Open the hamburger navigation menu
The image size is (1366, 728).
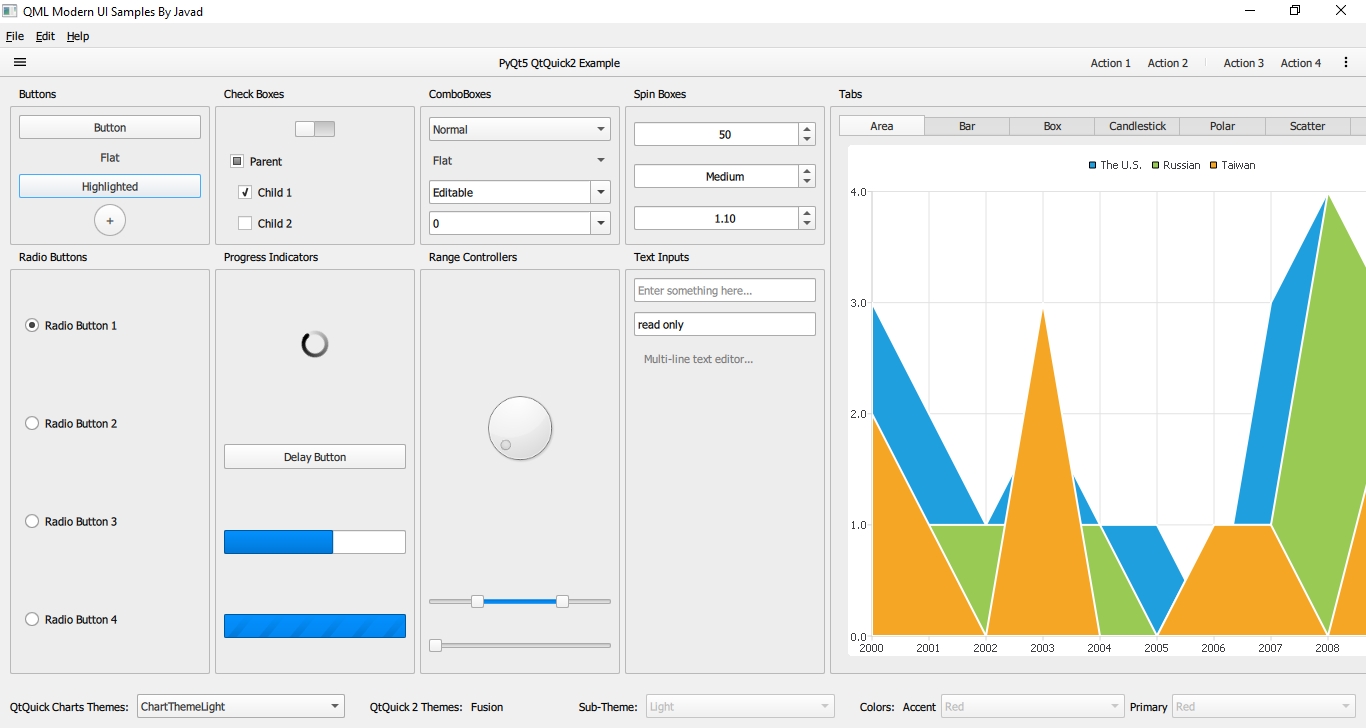(x=20, y=62)
